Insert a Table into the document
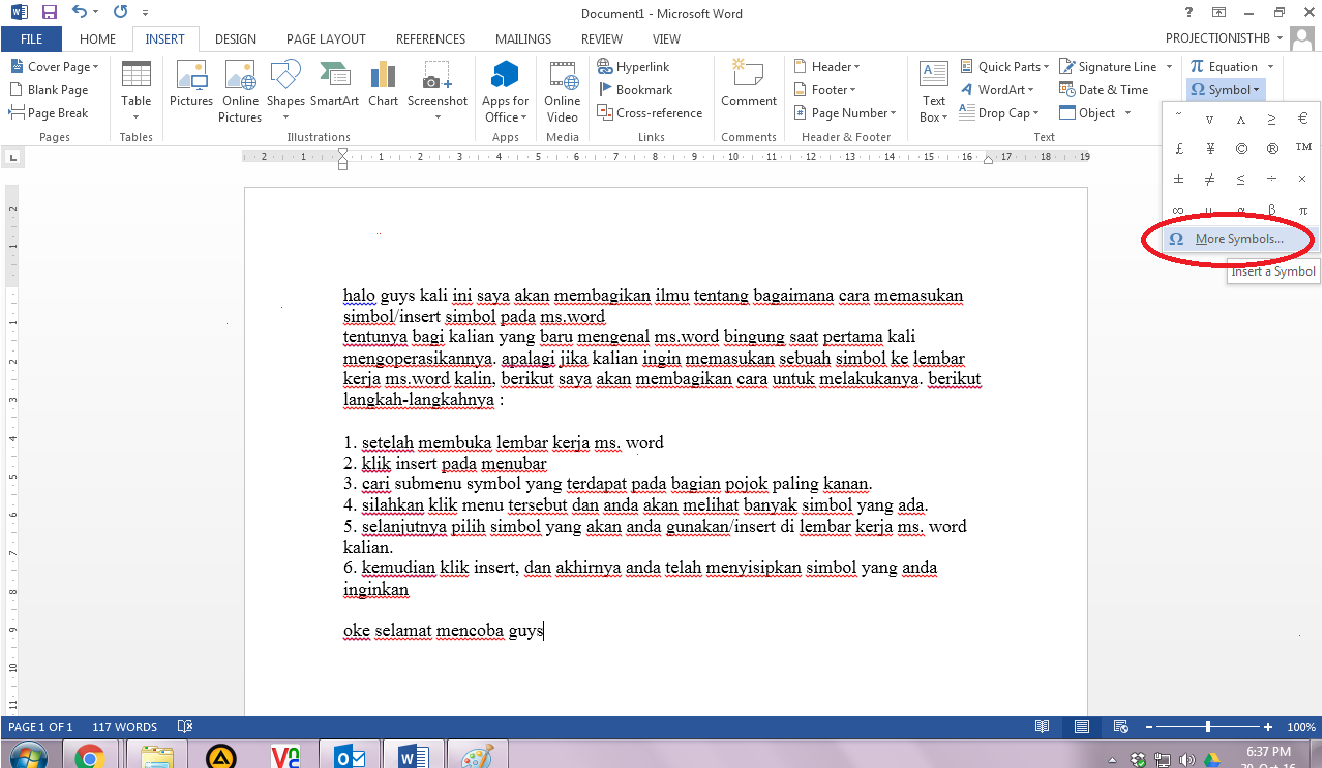Screen dimensions: 1322x768 pos(135,90)
